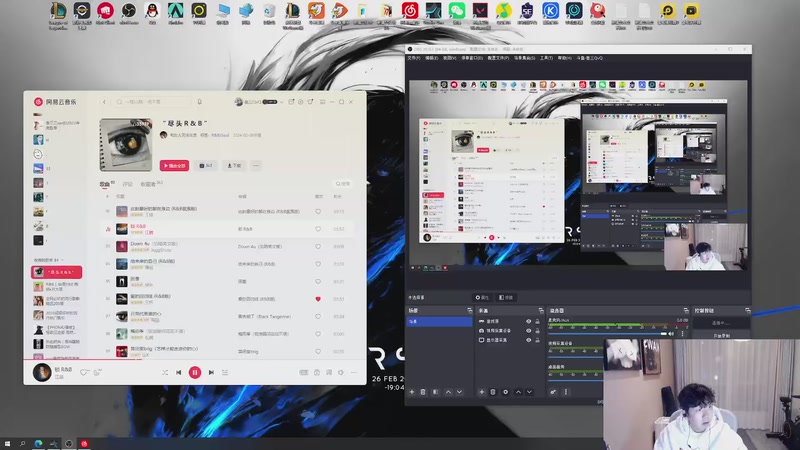Select the songs tab of playlist
The width and height of the screenshot is (800, 450).
point(105,184)
